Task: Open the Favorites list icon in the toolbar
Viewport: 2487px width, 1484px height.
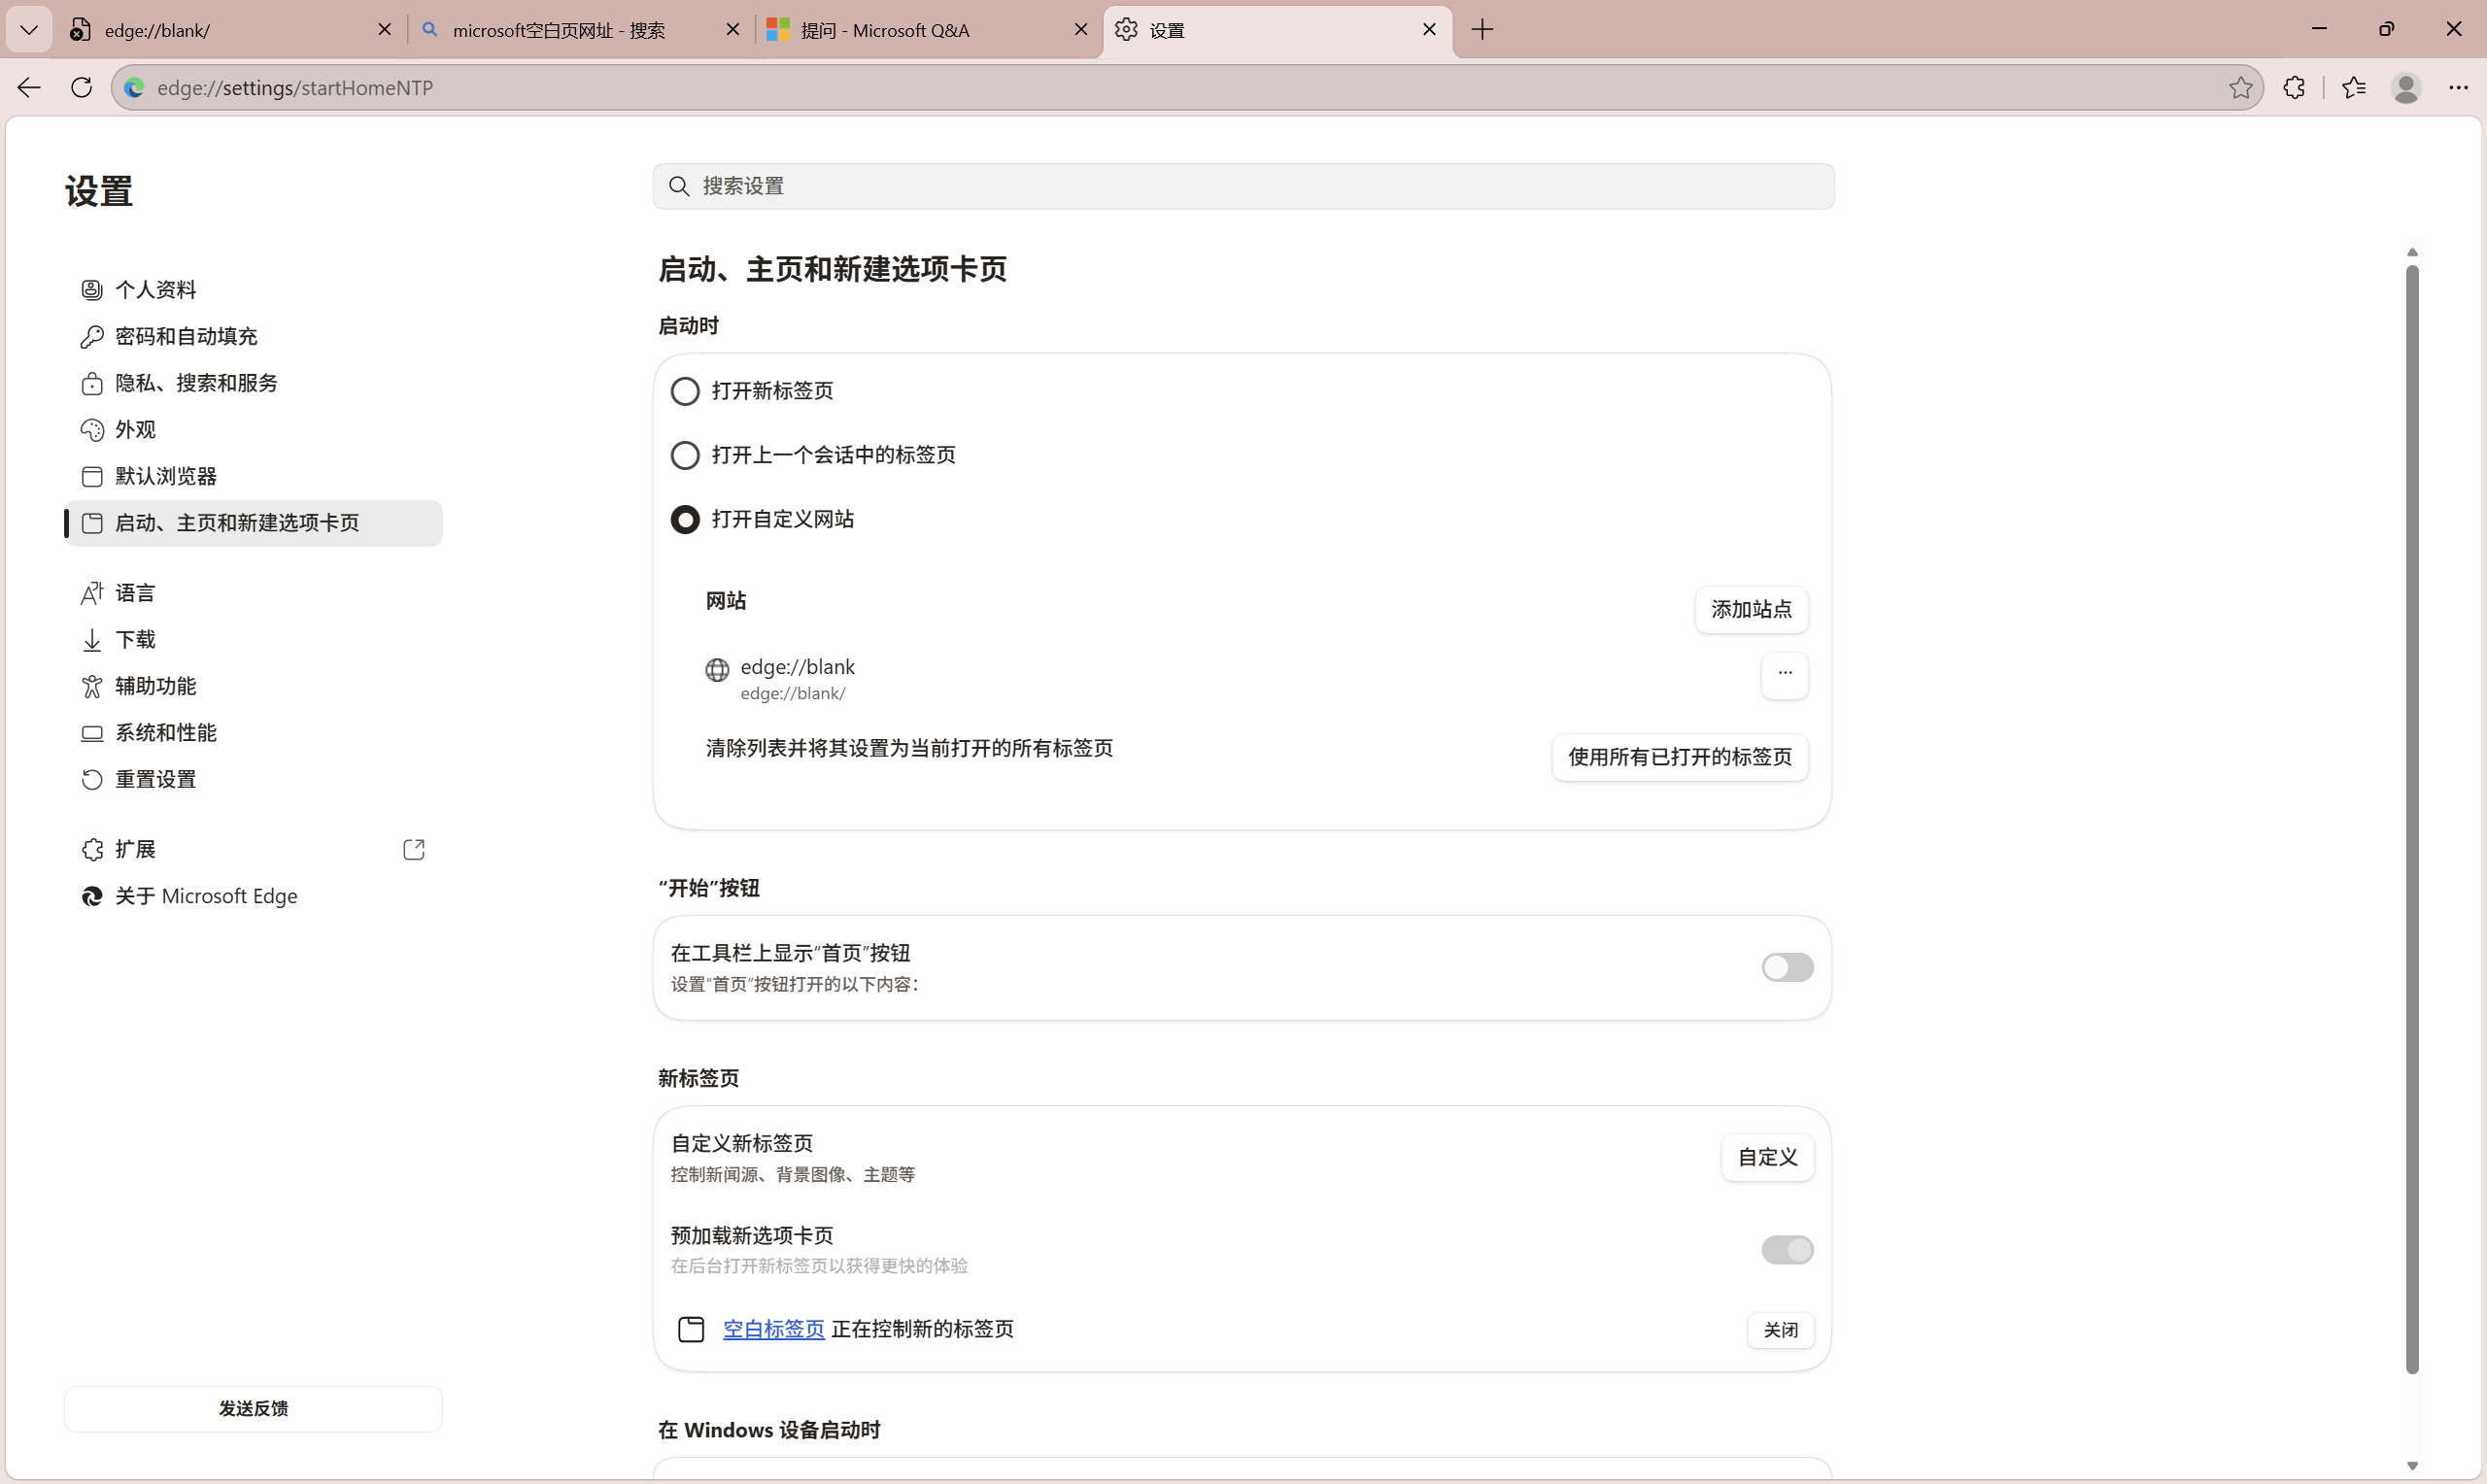Action: 2354,88
